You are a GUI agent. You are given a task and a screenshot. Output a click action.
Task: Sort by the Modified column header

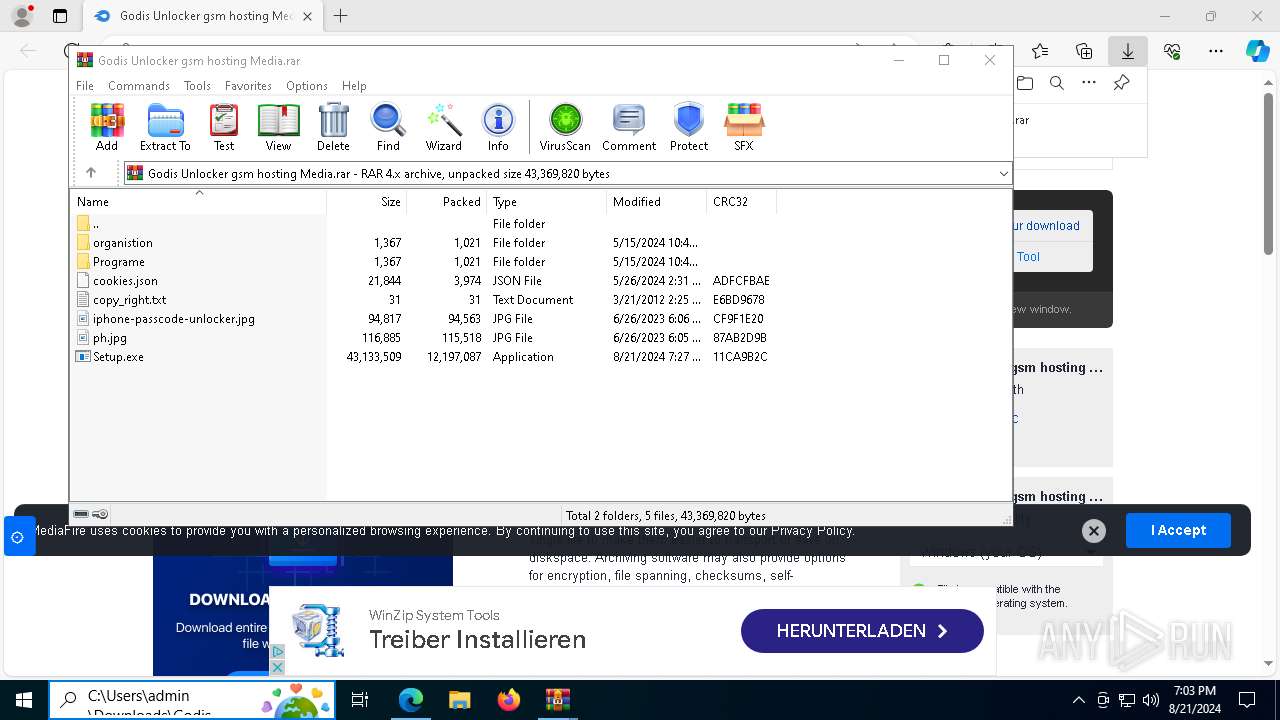click(x=657, y=201)
